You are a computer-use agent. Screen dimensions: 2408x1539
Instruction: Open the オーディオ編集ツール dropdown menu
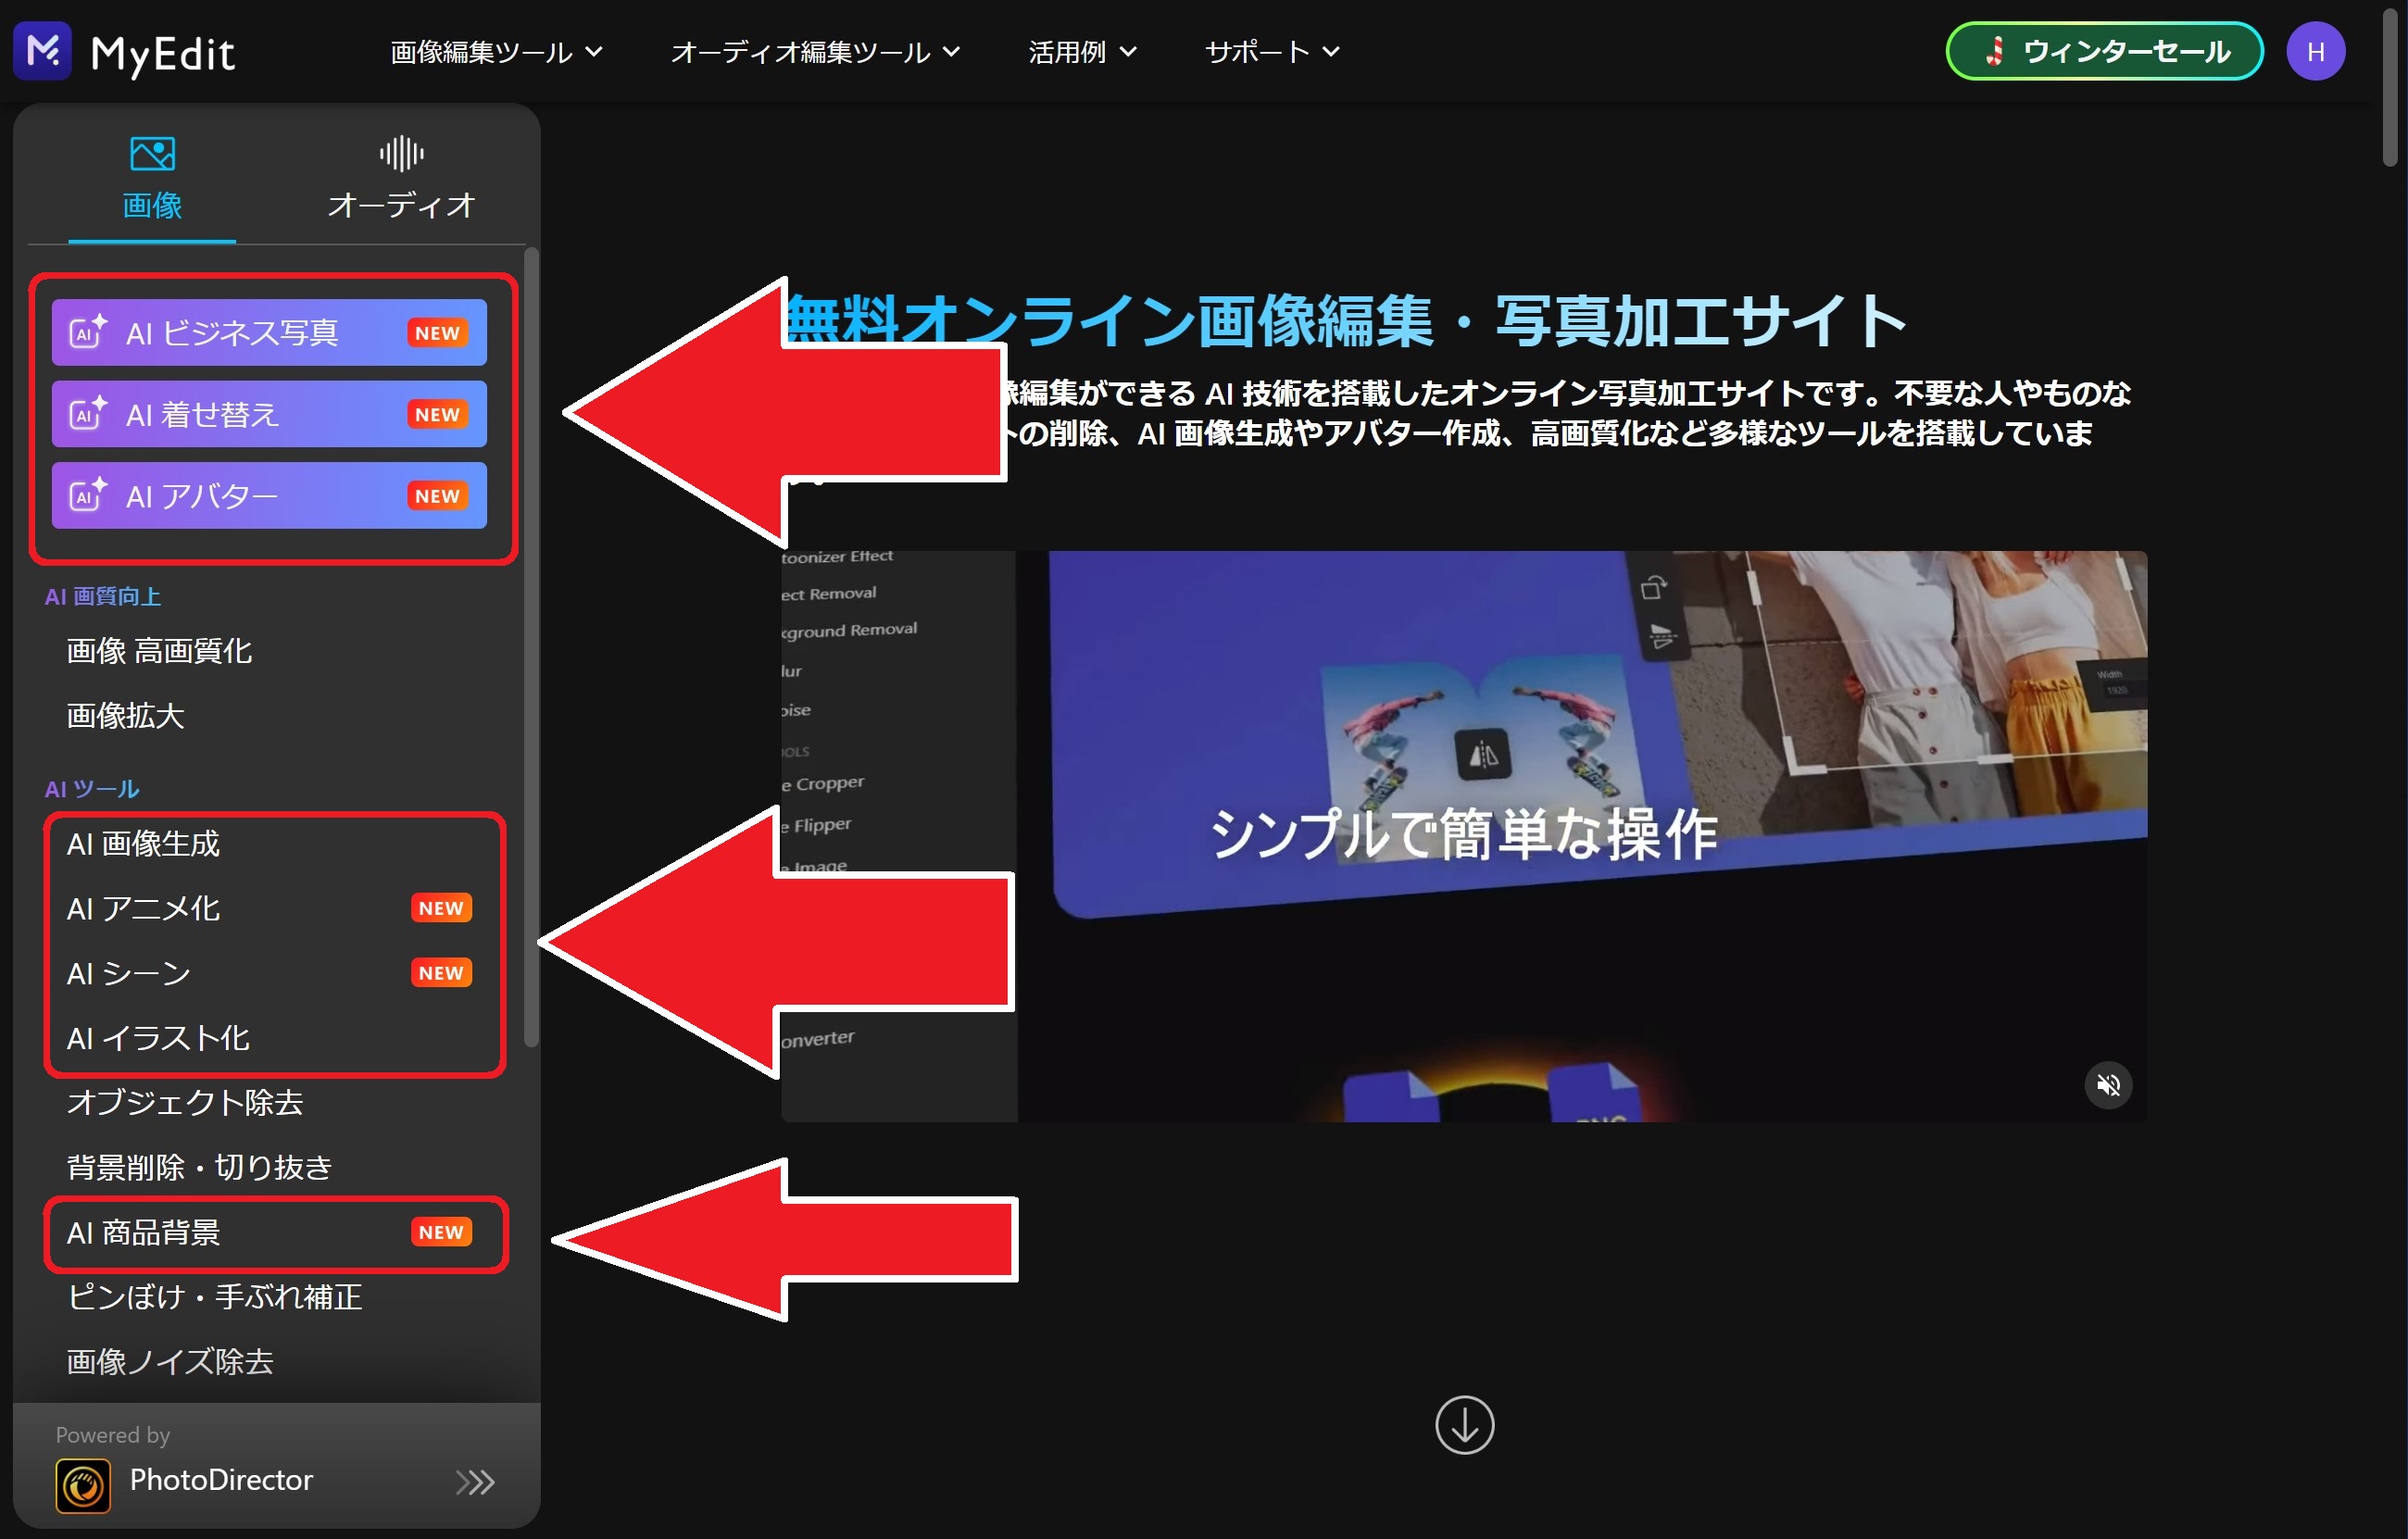pos(815,52)
